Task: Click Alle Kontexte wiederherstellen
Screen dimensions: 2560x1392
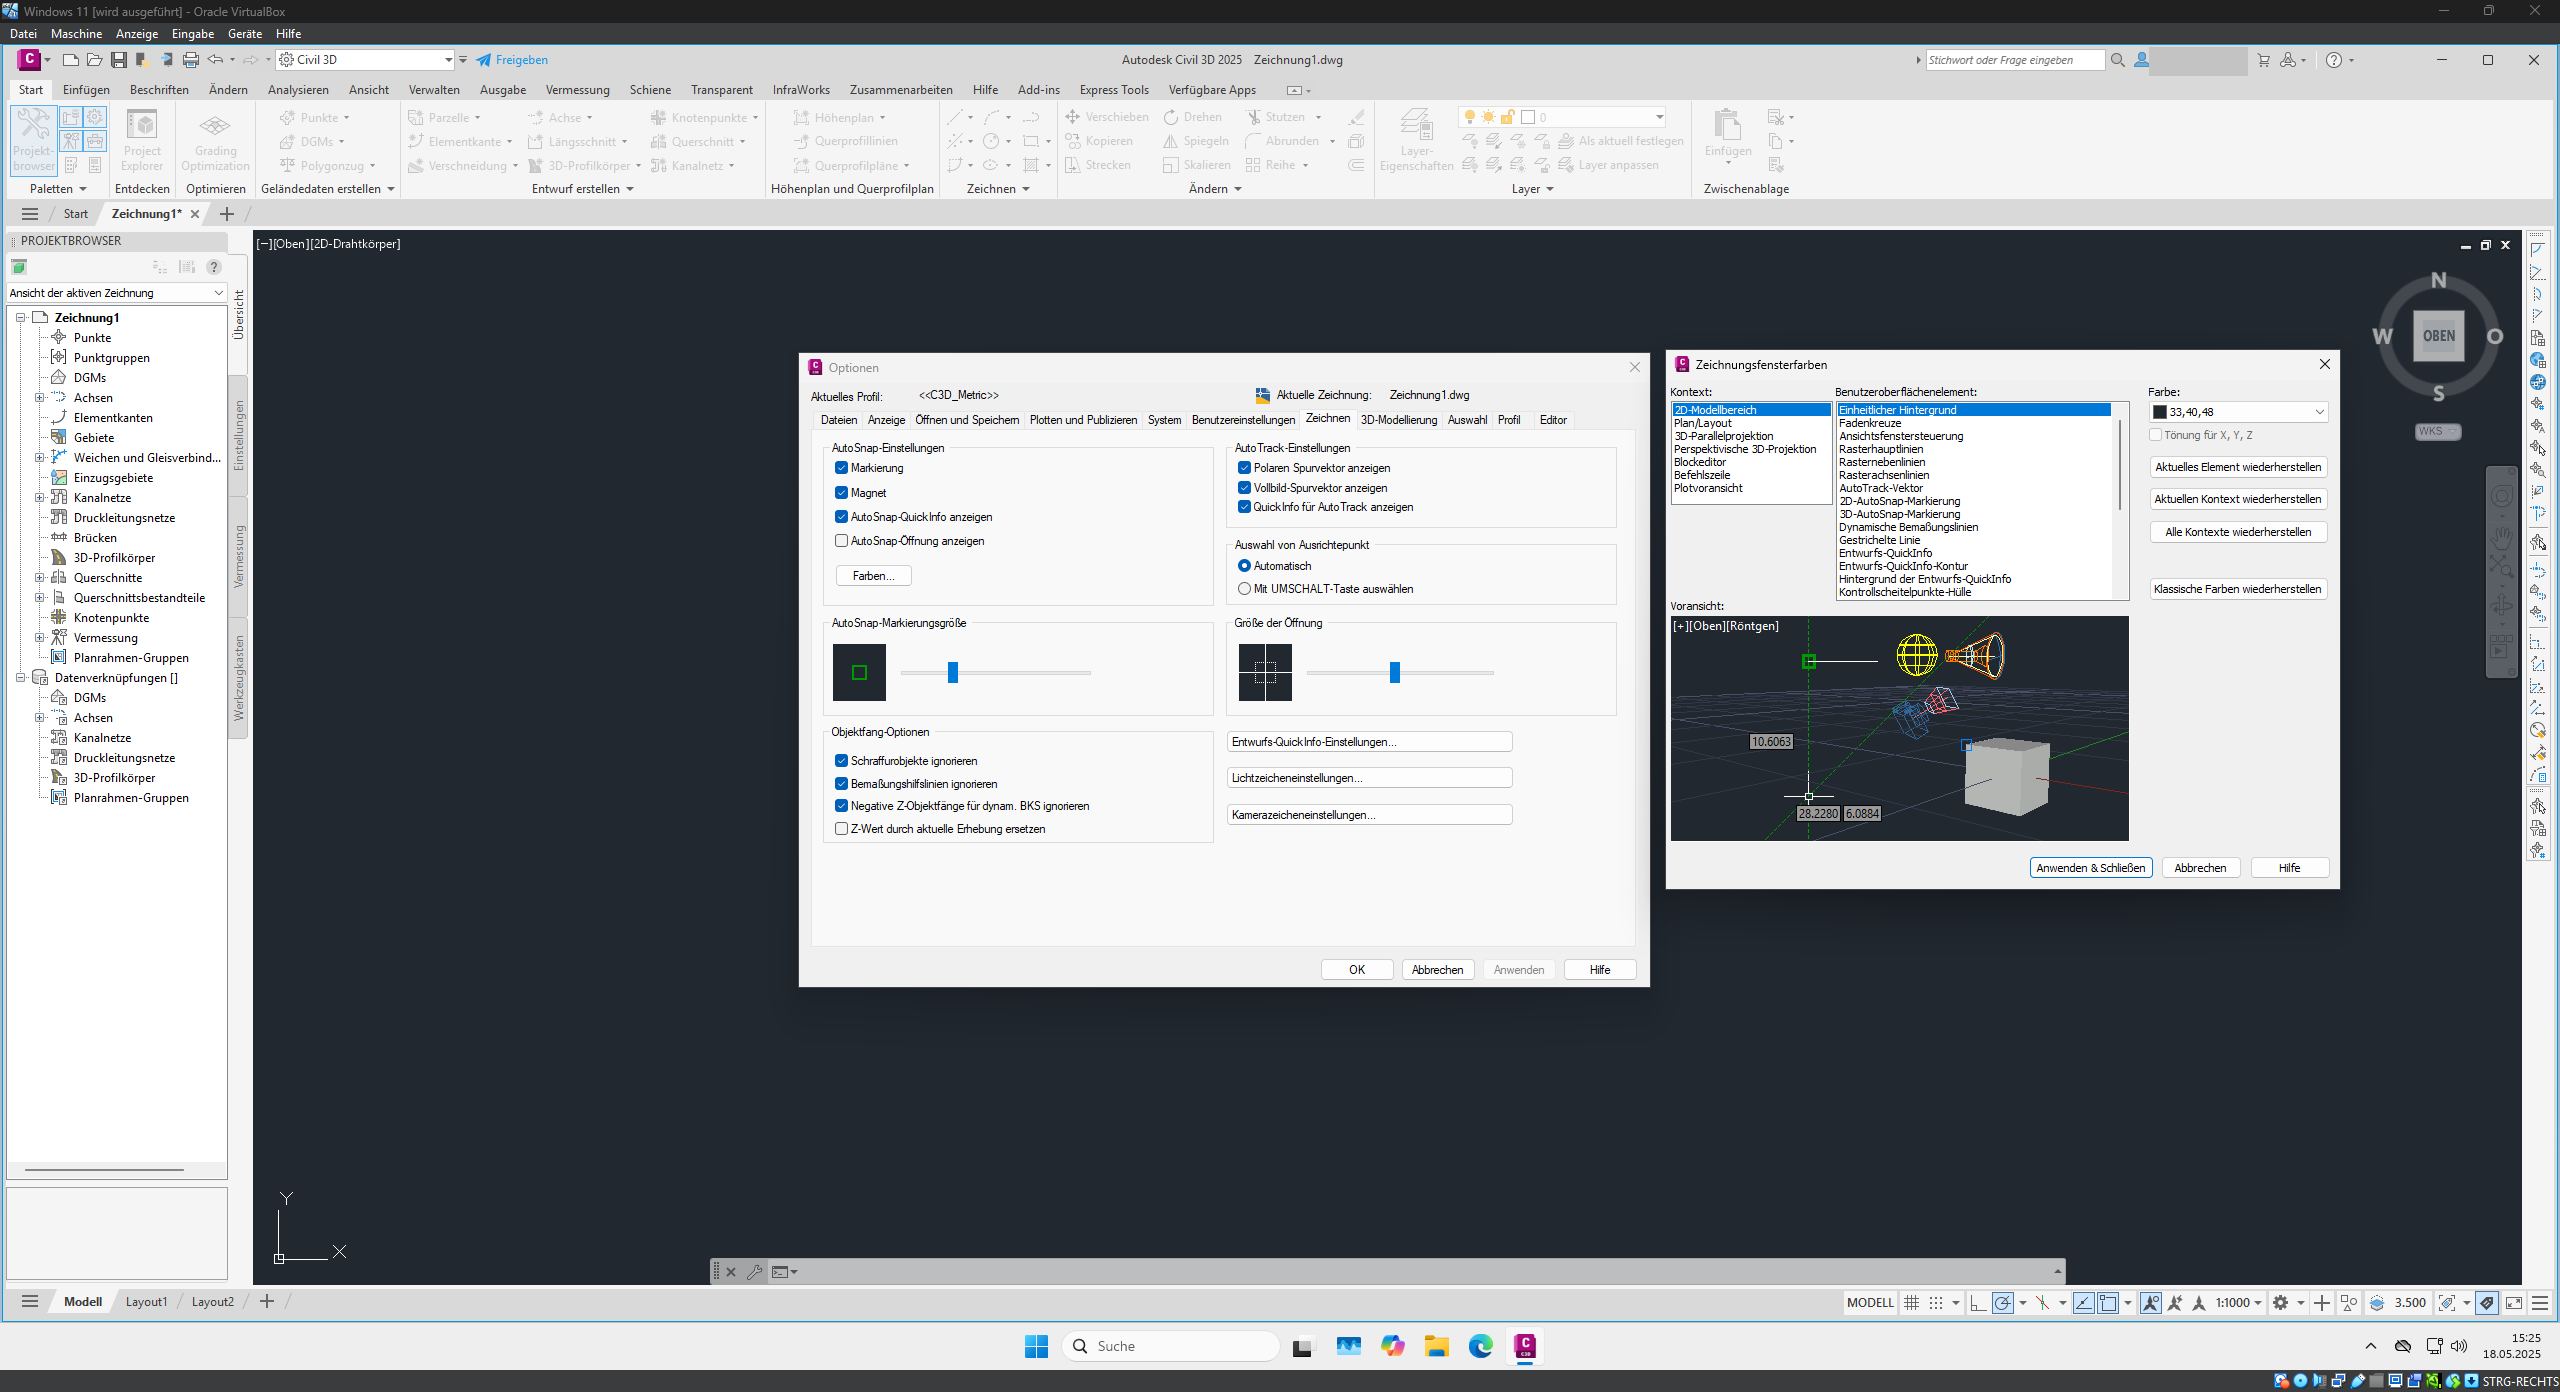Action: (2238, 532)
